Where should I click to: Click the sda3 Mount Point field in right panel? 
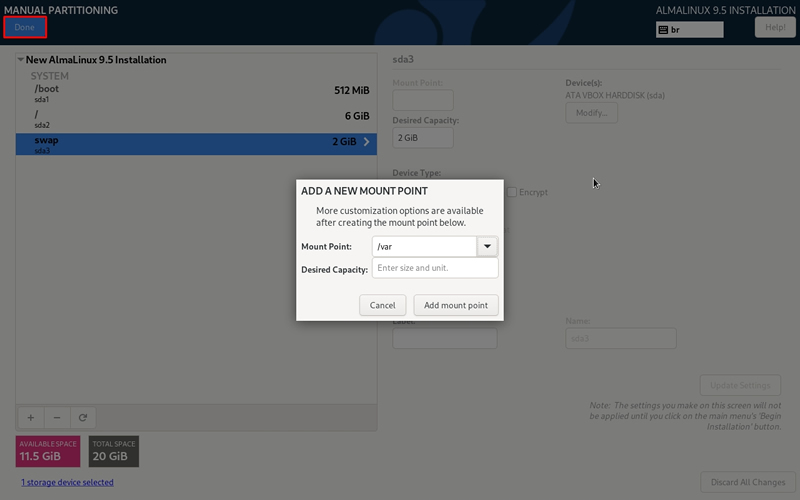coord(423,100)
